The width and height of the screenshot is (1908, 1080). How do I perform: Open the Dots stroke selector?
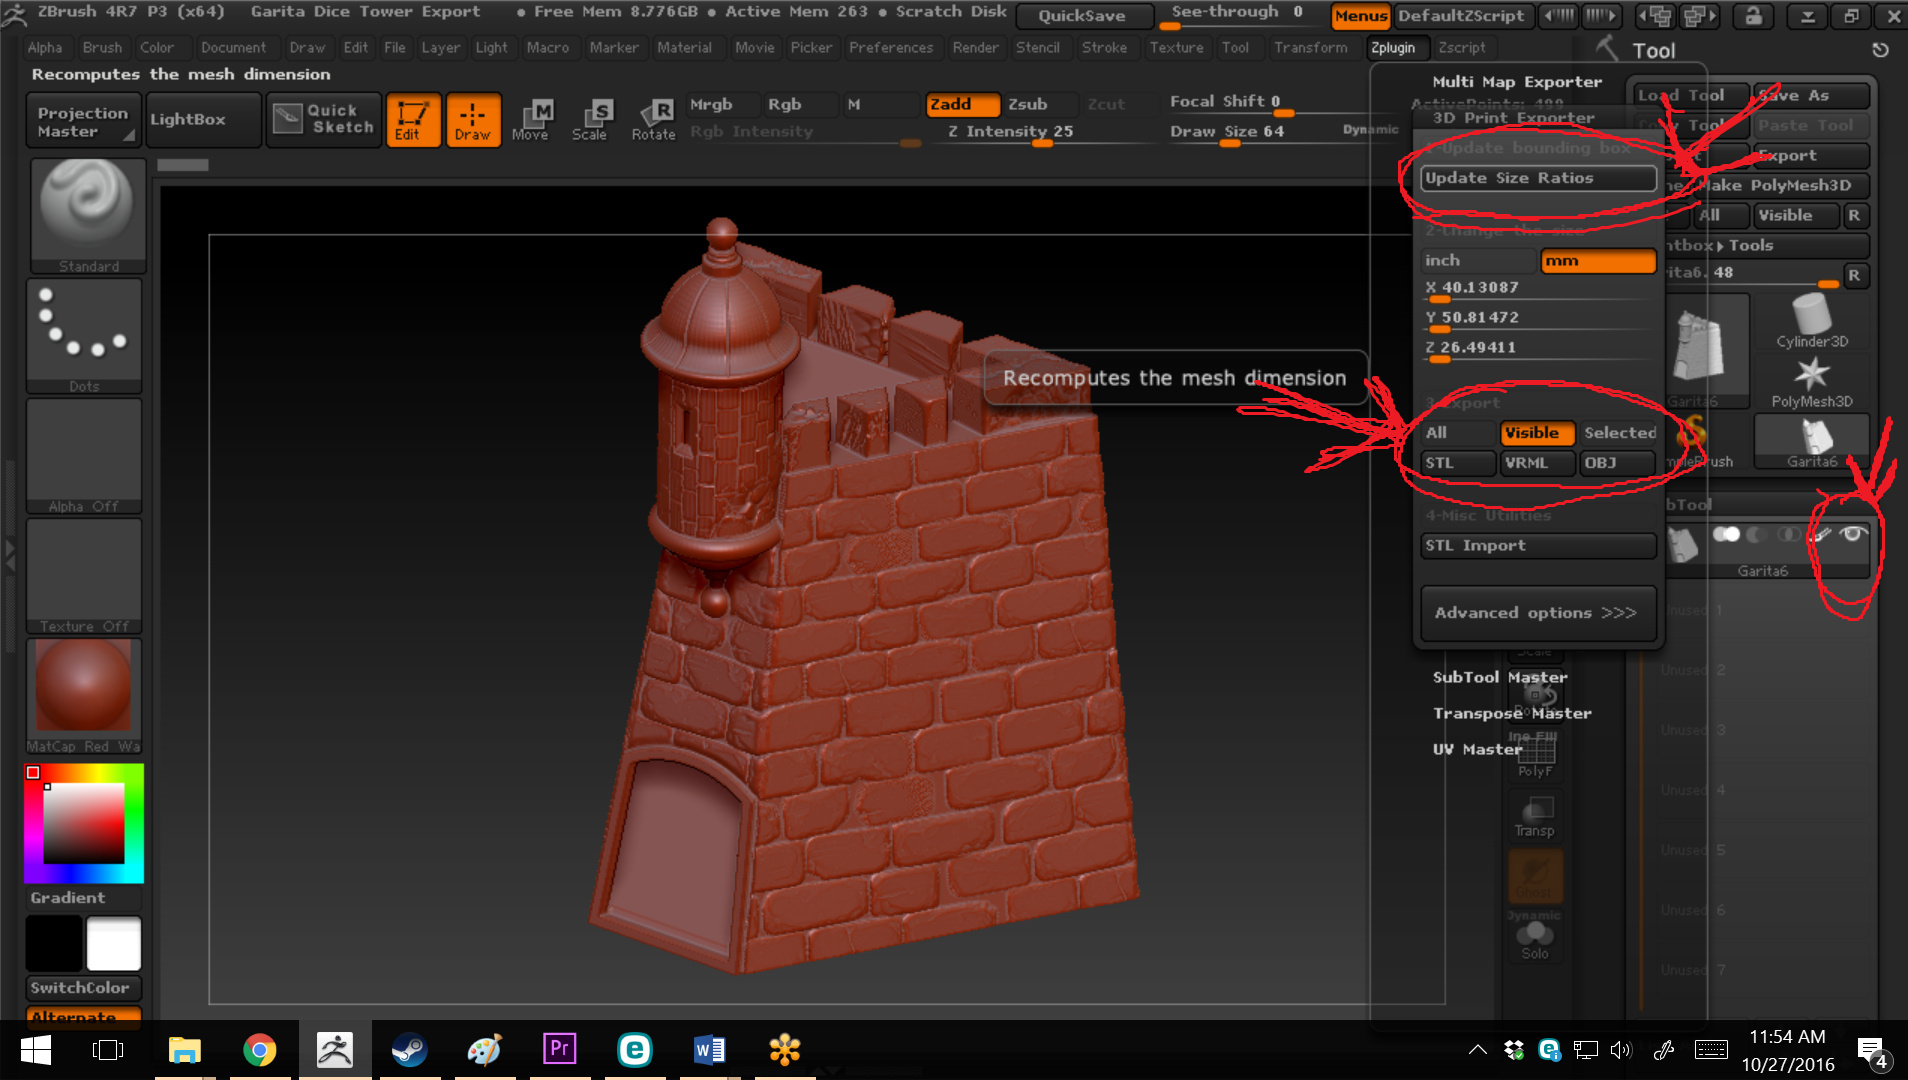point(84,334)
